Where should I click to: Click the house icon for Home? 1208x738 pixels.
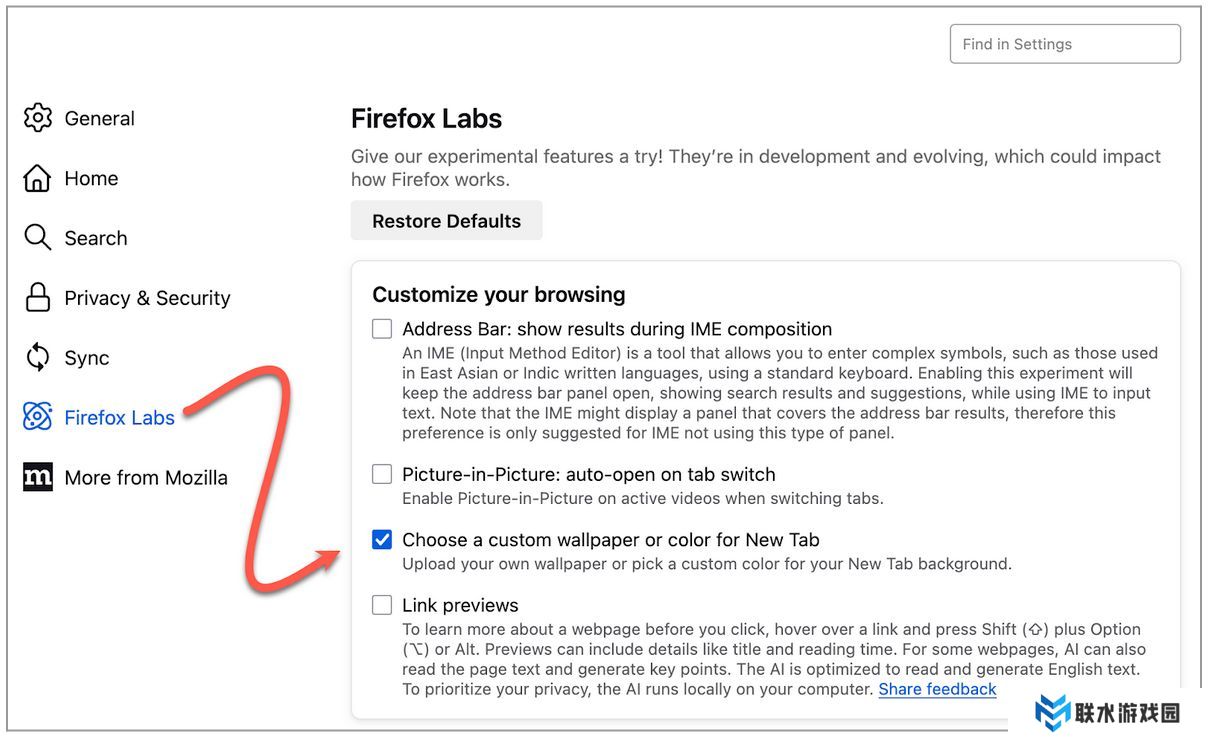[x=38, y=178]
